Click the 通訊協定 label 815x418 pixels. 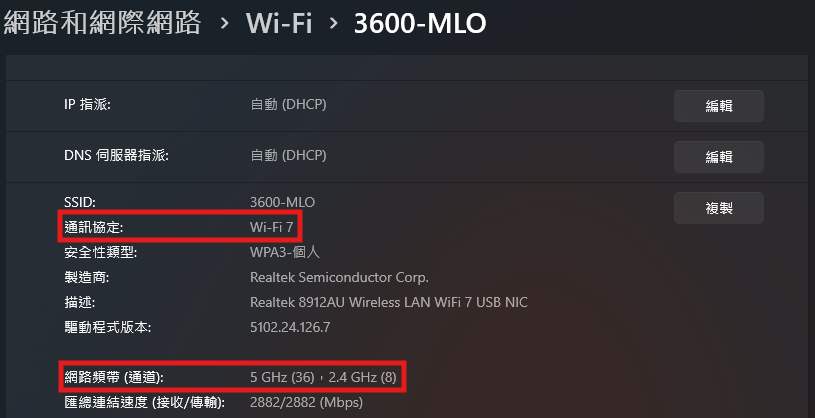[x=100, y=227]
